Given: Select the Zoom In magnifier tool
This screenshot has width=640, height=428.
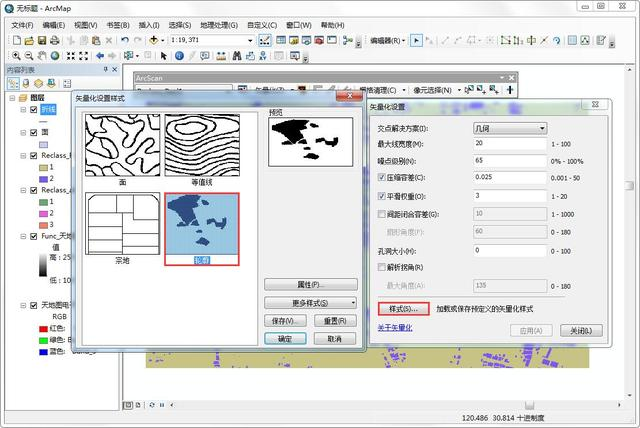Looking at the screenshot, I should pyautogui.click(x=16, y=56).
